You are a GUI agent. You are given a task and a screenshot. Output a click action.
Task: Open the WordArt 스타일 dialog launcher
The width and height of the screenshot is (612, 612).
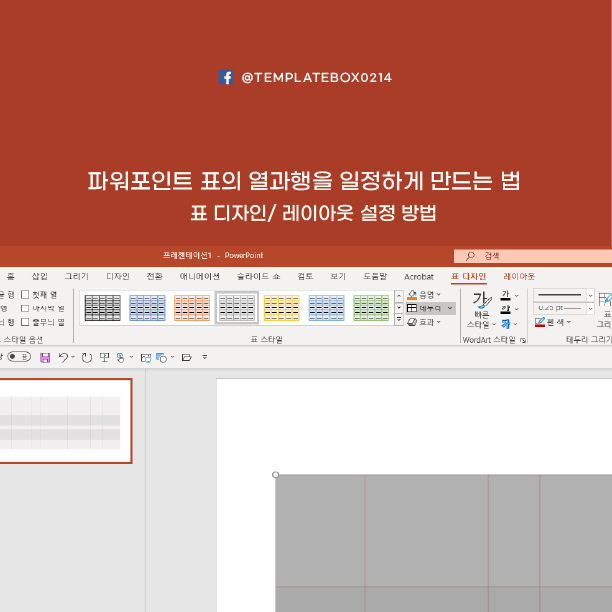pos(523,340)
